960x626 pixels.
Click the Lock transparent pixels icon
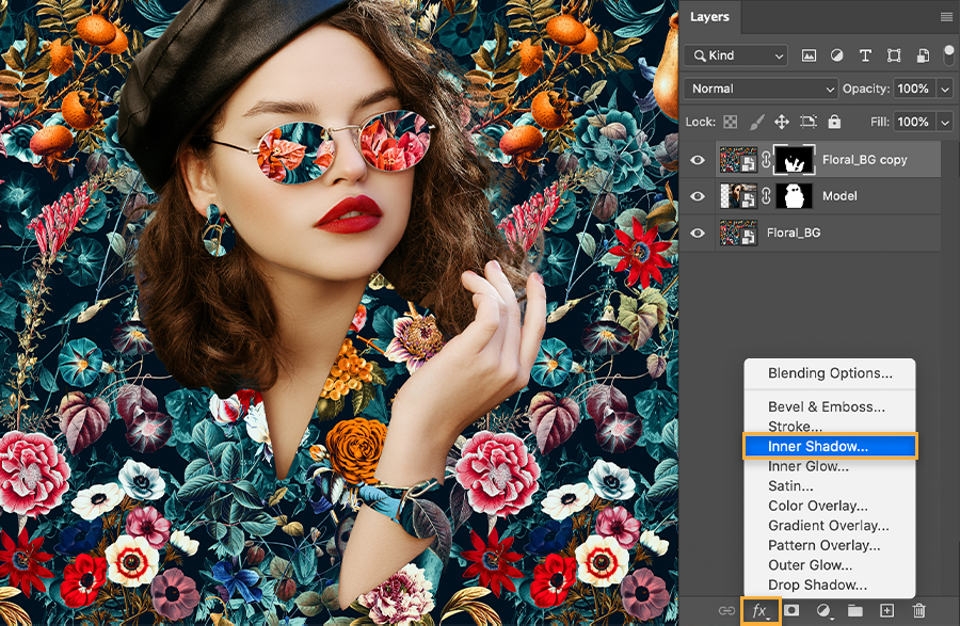[x=730, y=122]
